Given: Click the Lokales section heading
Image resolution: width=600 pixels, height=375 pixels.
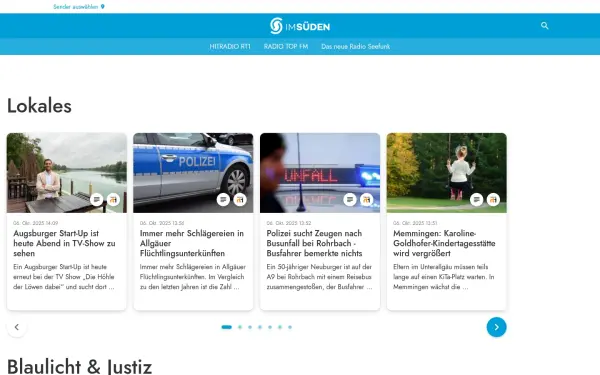Looking at the screenshot, I should point(39,106).
